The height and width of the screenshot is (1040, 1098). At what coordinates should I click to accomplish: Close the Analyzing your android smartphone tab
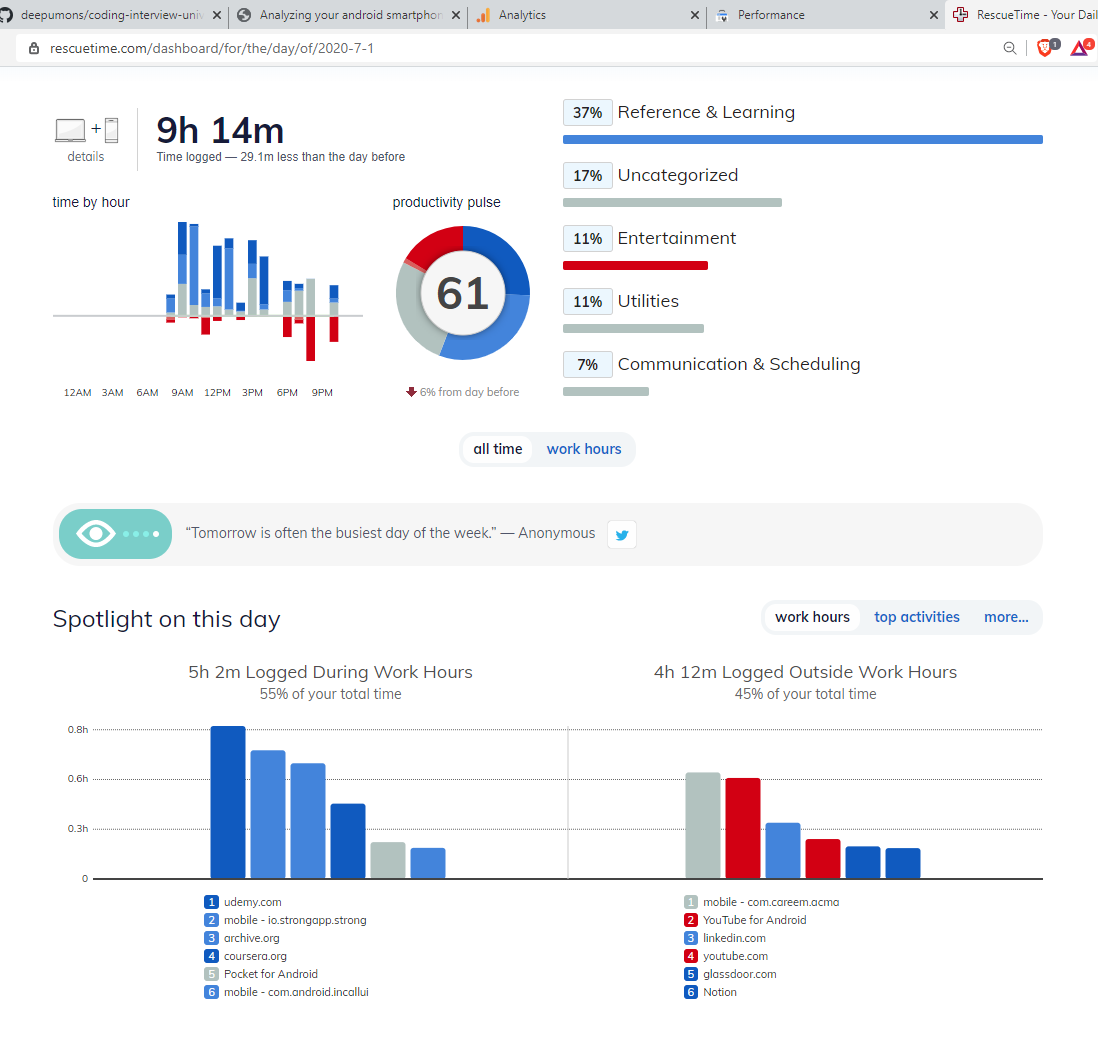pos(456,15)
